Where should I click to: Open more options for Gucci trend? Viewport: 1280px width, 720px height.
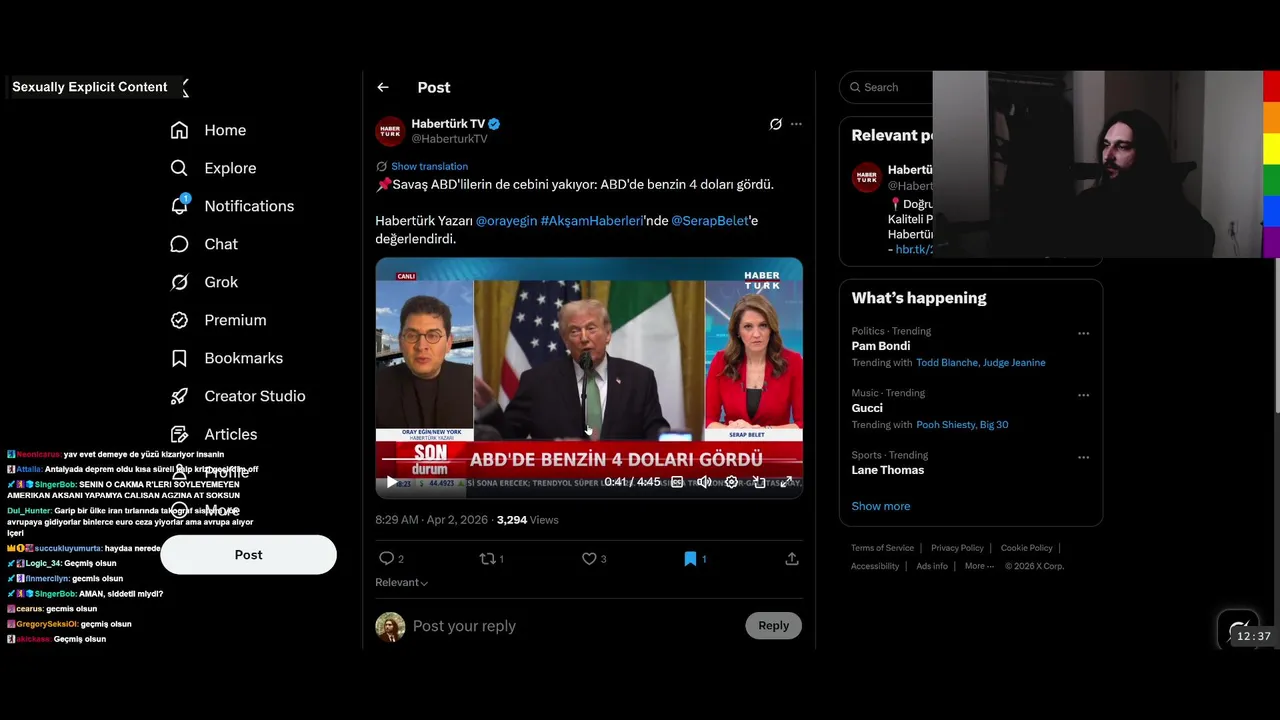pyautogui.click(x=1083, y=396)
